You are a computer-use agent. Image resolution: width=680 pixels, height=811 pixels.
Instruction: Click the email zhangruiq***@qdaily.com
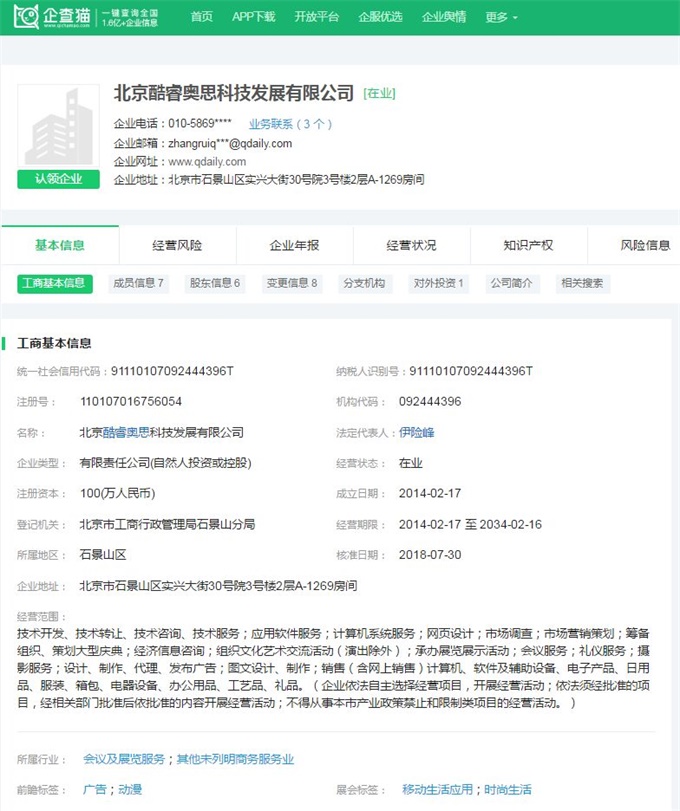click(230, 143)
